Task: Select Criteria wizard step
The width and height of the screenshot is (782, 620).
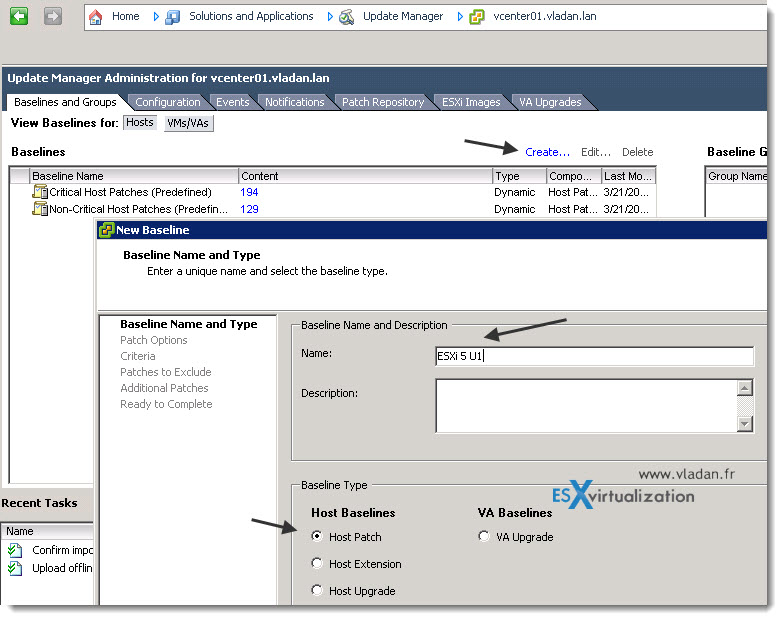Action: click(x=138, y=356)
